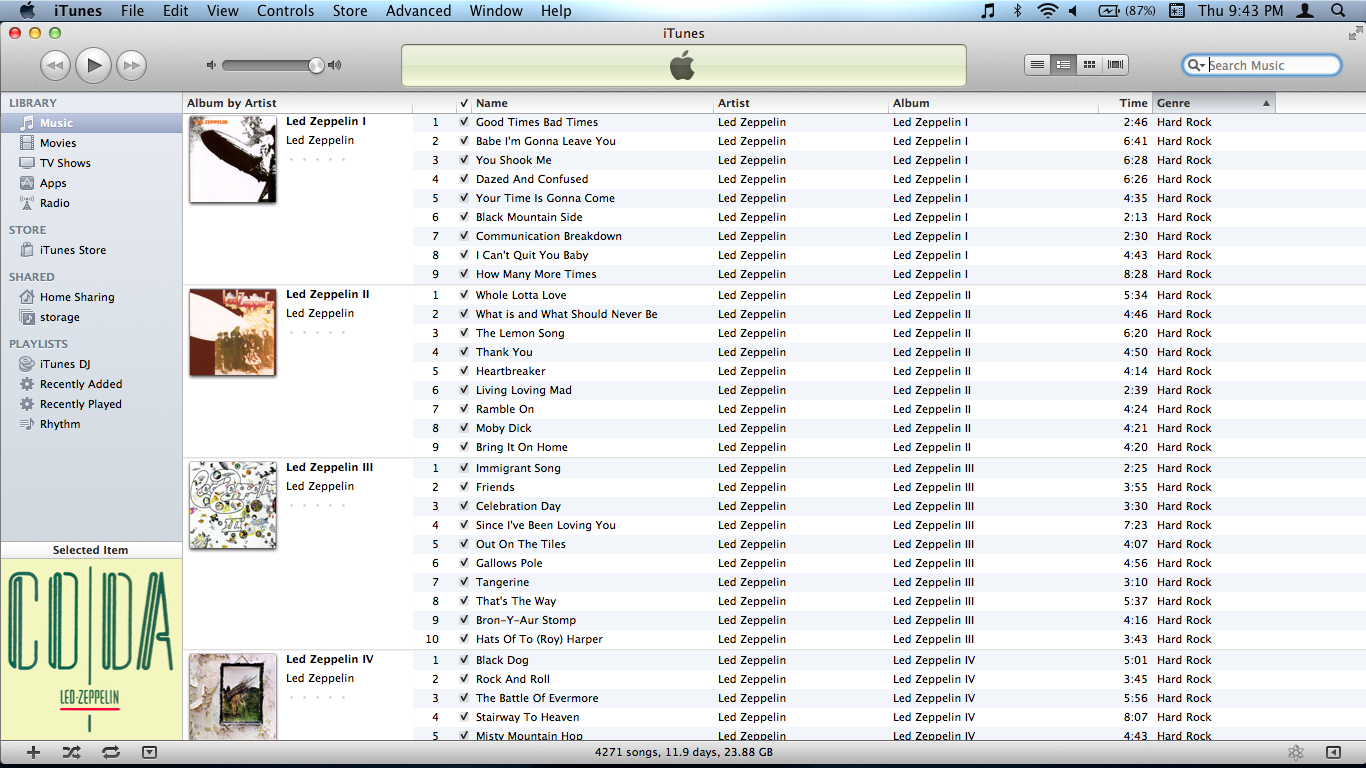Screen dimensions: 1366x768
Task: Select Led Zeppelin III album cover
Action: 233,505
